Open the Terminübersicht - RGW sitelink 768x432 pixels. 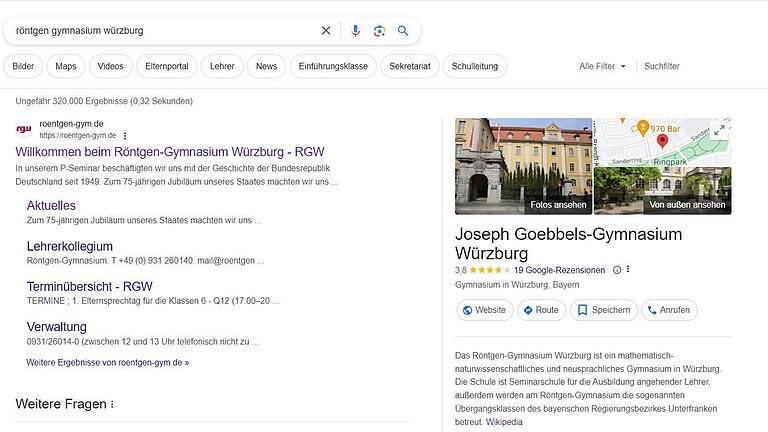90,287
